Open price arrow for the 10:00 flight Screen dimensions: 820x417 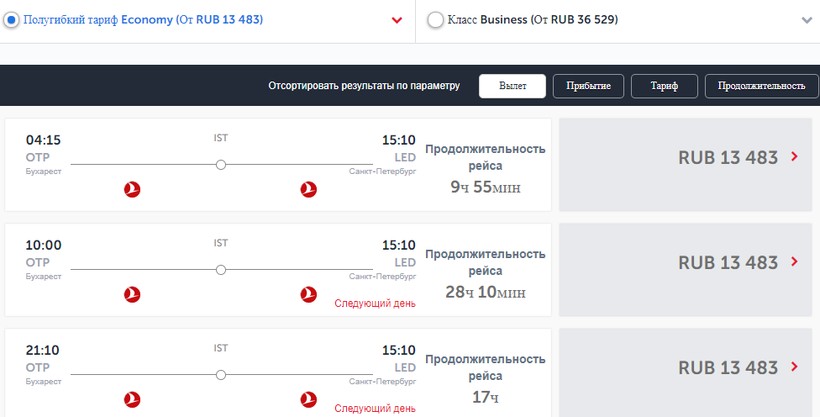coord(794,262)
